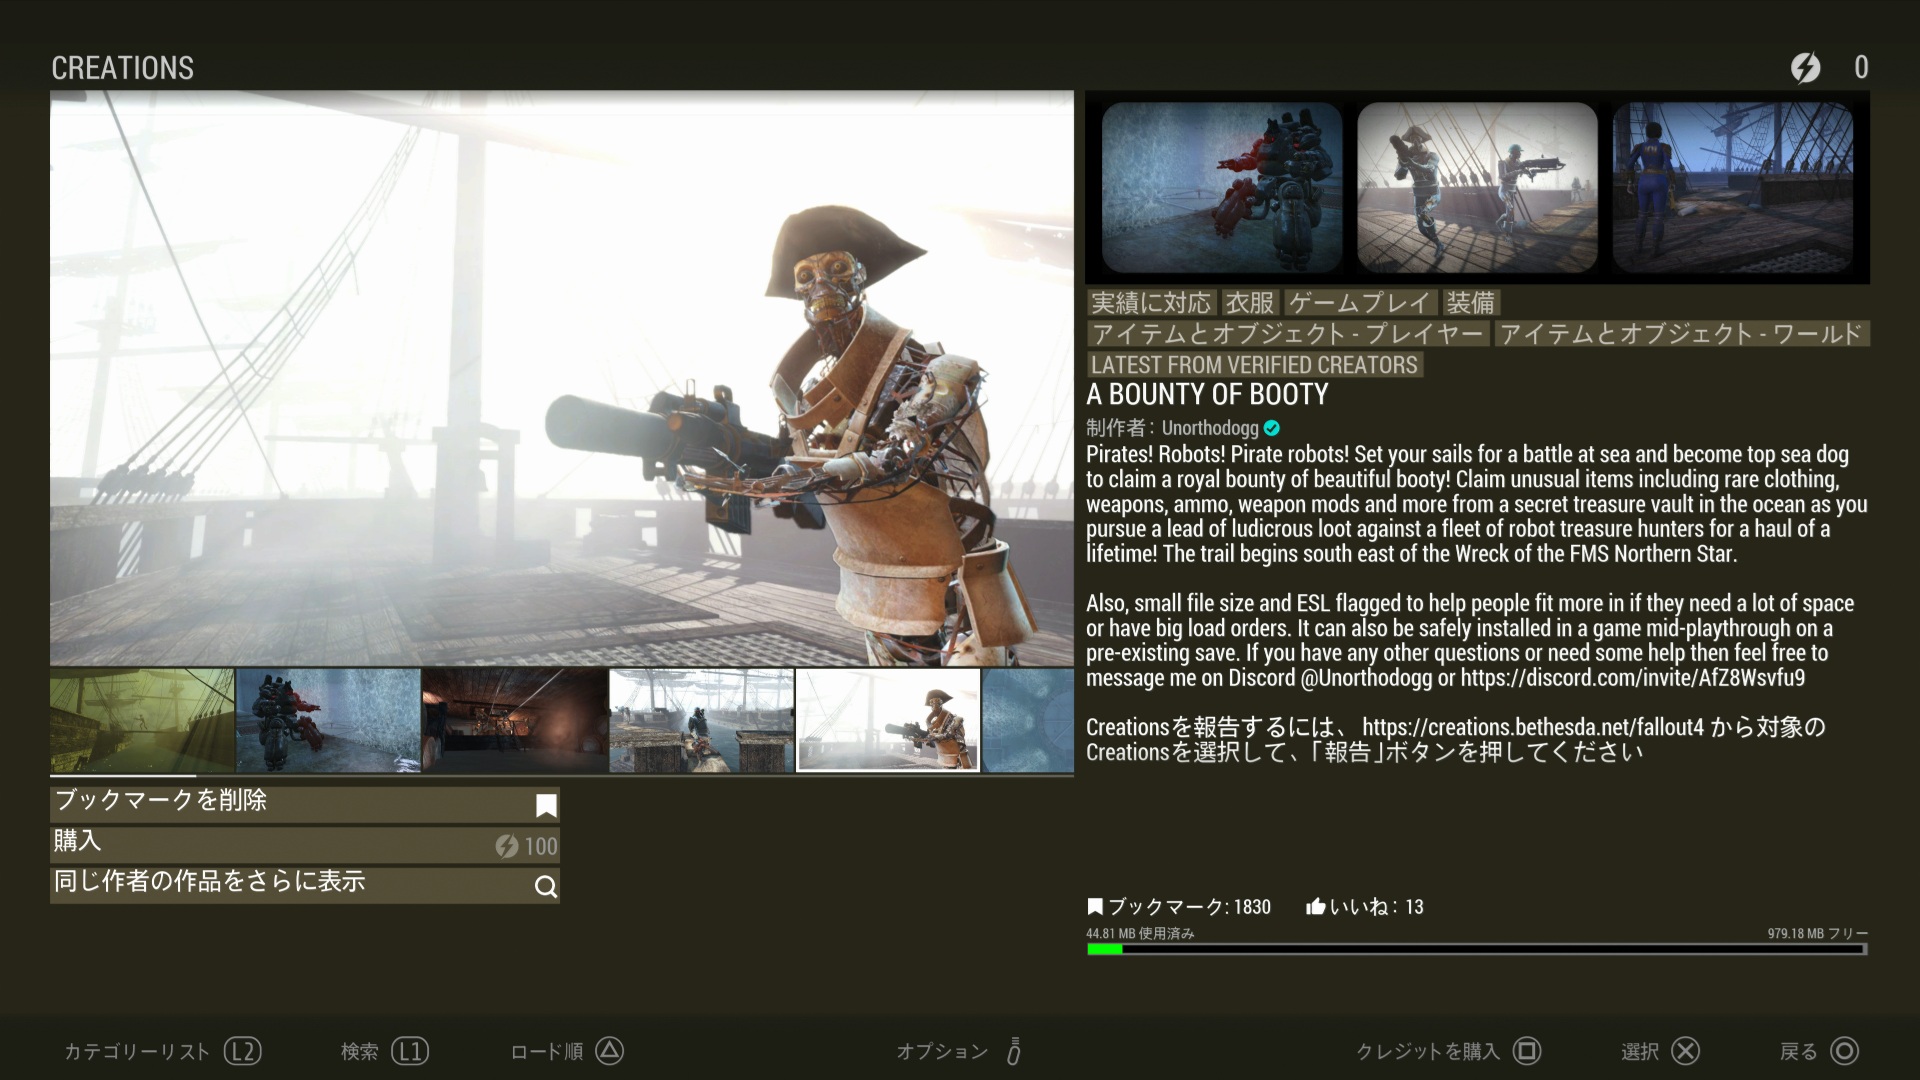Select the 購入 purchase option for 100 credits
Screen dimensions: 1920x1080
[304, 845]
